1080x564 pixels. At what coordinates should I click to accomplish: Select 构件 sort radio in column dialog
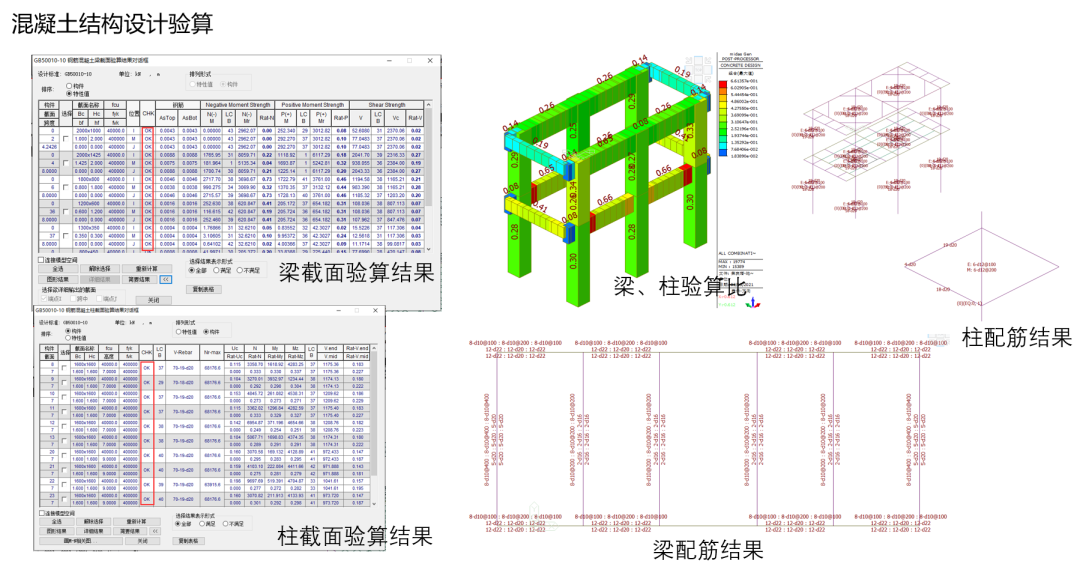coord(68,331)
